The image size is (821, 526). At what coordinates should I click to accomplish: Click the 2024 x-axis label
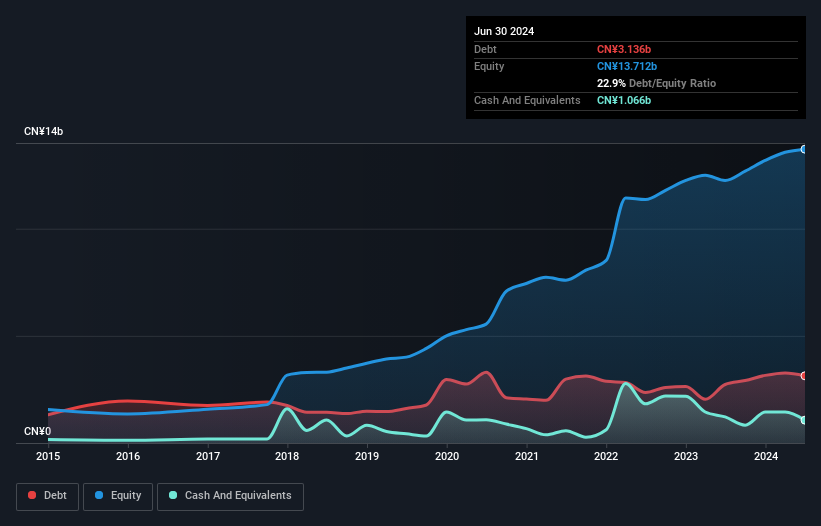pos(766,456)
